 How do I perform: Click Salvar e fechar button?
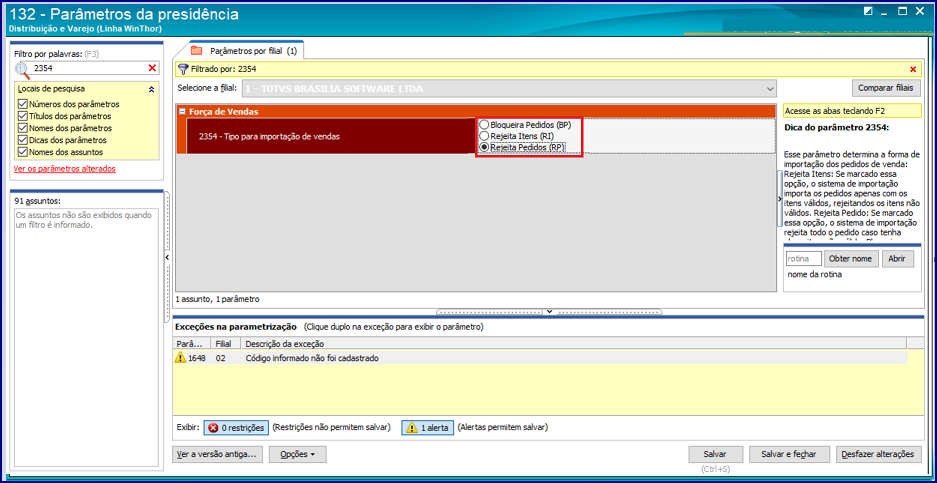pyautogui.click(x=789, y=454)
